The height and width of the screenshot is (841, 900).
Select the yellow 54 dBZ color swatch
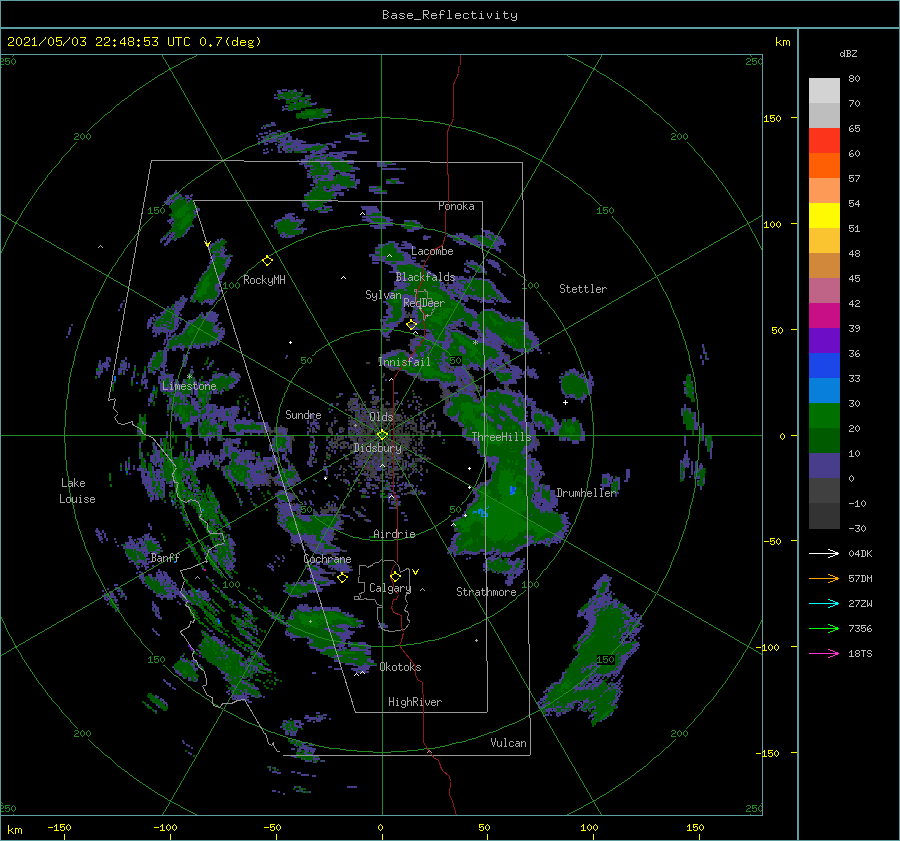(824, 215)
